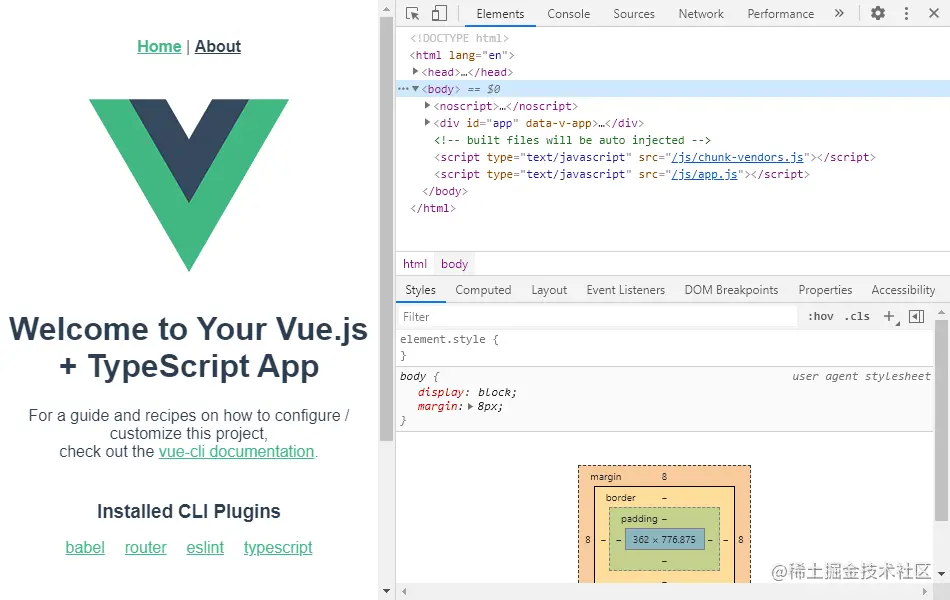
Task: Select the html lang="en" line
Action: coord(462,55)
